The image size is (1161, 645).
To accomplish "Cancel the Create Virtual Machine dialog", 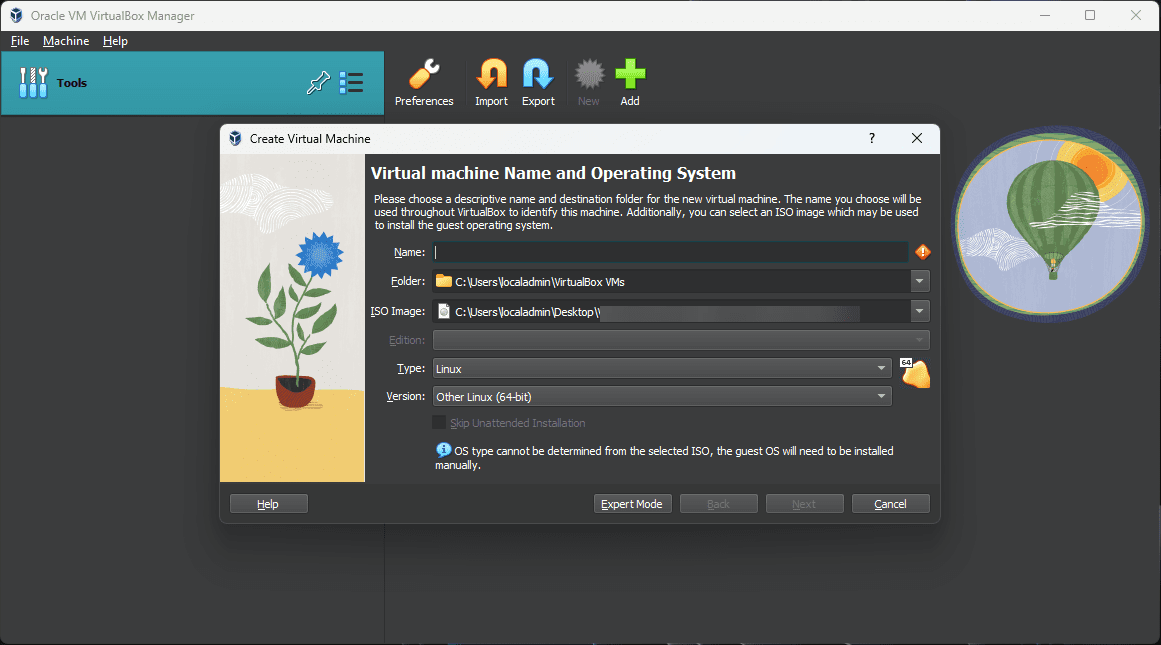I will pos(890,504).
